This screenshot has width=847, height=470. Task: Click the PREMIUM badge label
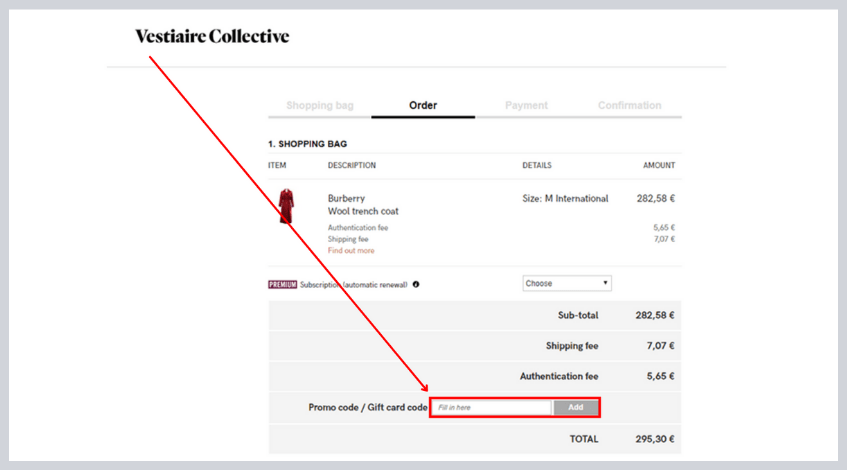click(x=283, y=284)
